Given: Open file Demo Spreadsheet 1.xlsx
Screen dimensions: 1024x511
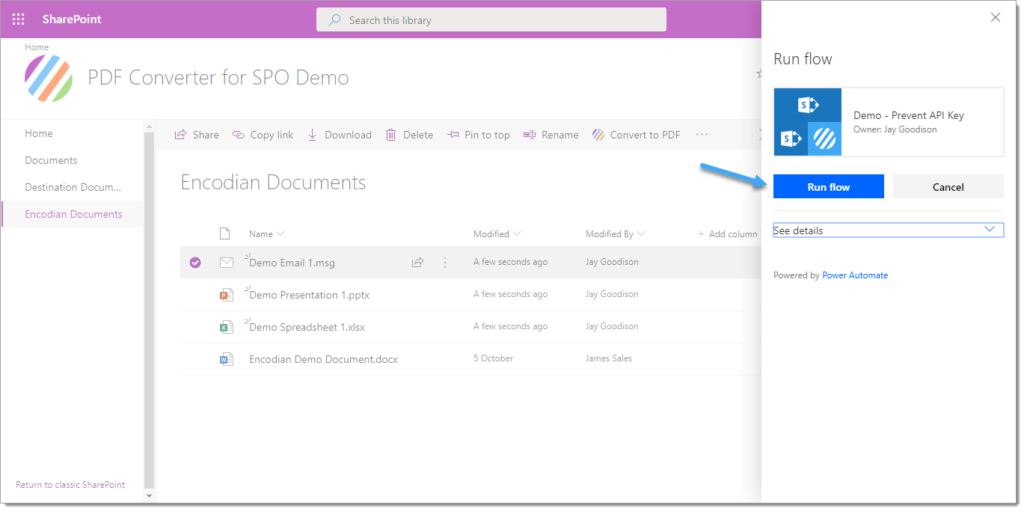Looking at the screenshot, I should [306, 327].
